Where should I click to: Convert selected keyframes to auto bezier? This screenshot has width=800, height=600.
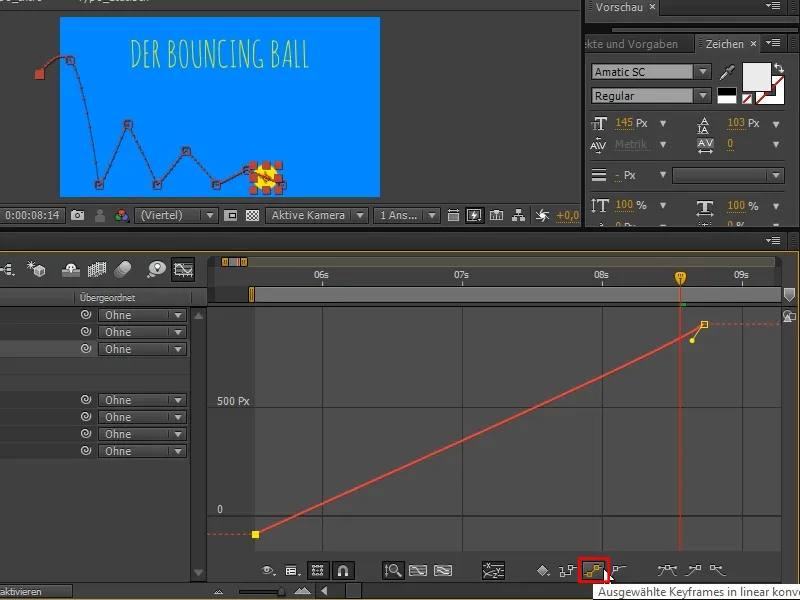point(619,569)
